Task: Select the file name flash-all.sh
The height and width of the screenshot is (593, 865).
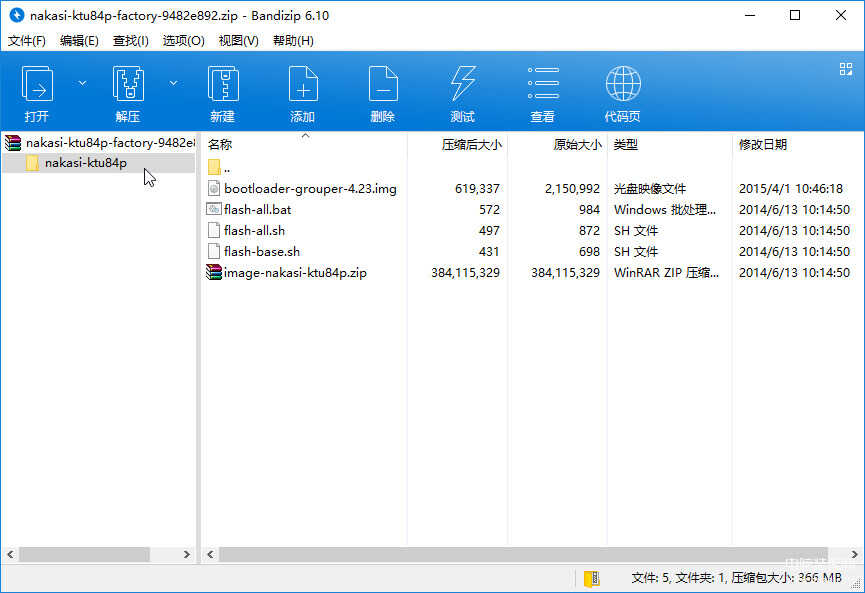Action: click(254, 231)
